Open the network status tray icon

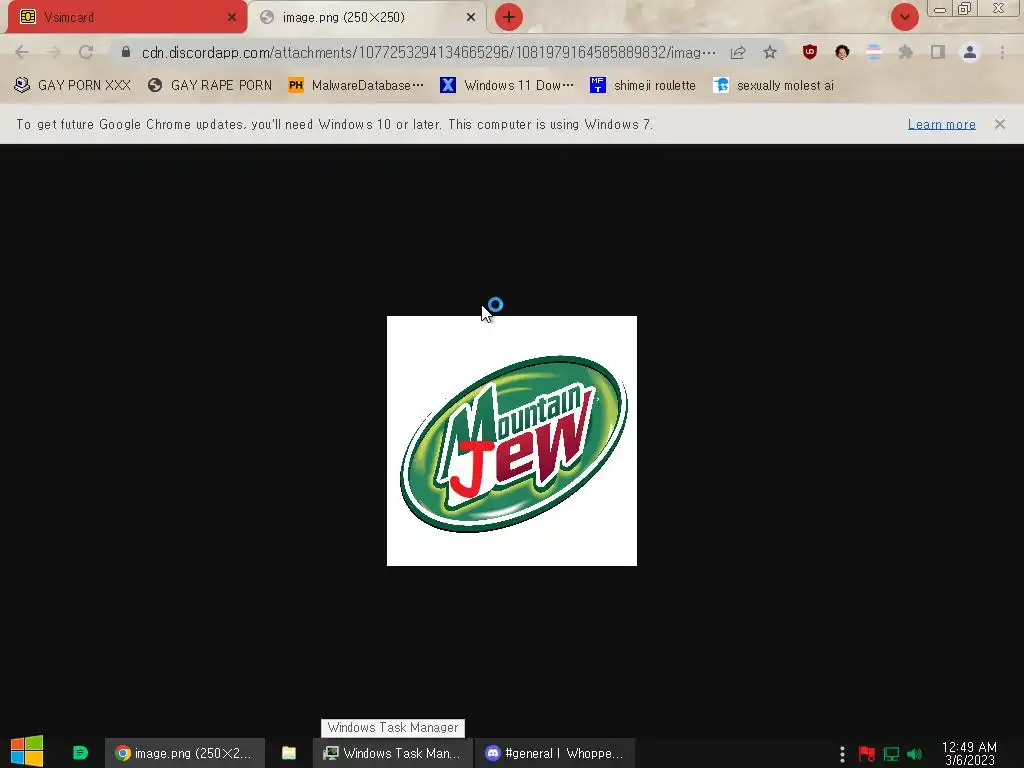(891, 754)
